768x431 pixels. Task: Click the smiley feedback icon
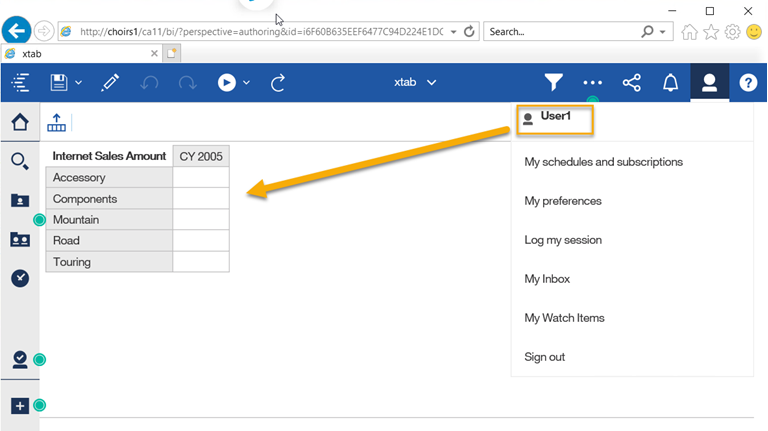point(754,32)
